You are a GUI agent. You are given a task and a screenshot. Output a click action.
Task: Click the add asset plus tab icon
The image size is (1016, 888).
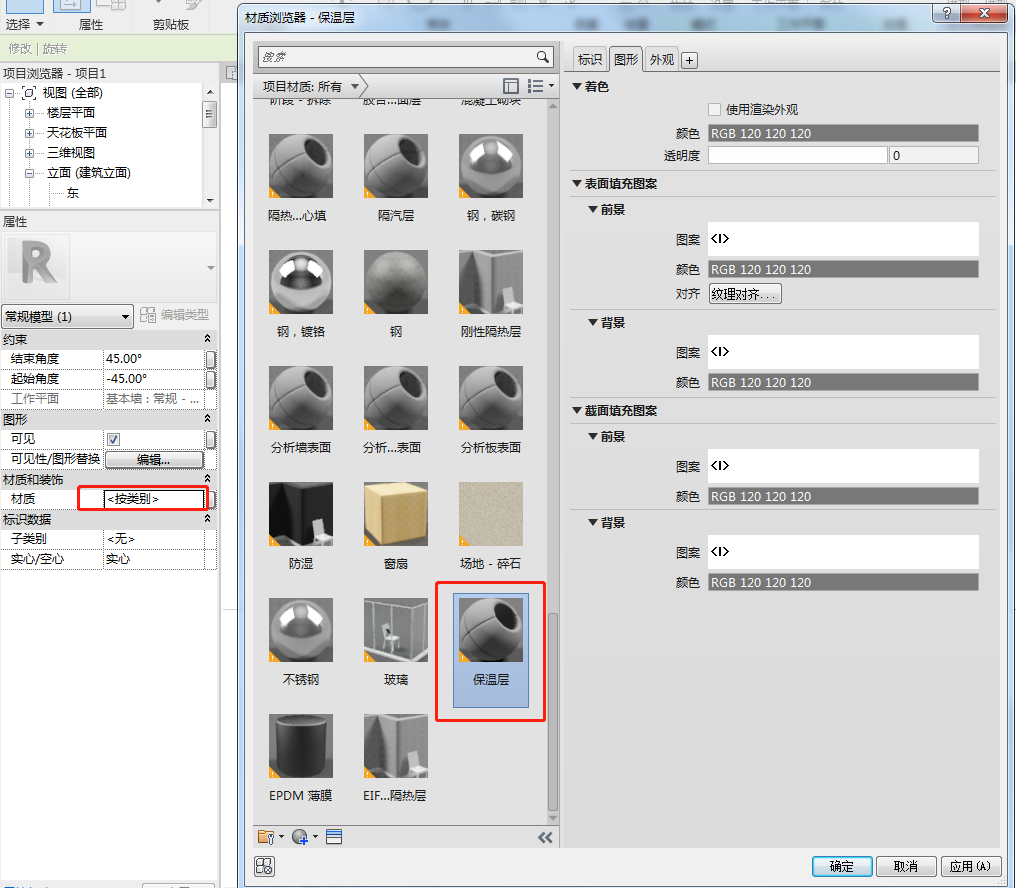tap(689, 60)
